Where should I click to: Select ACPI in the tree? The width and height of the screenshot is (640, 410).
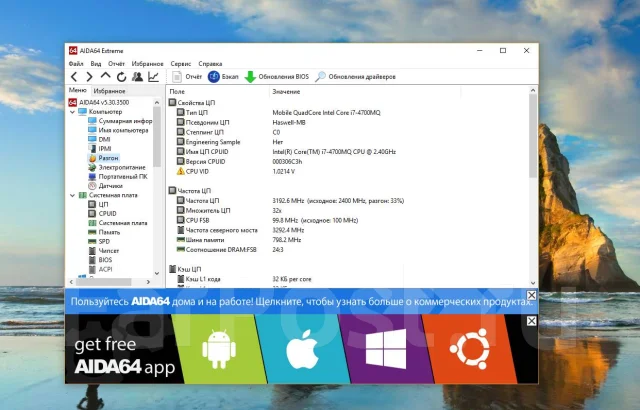click(x=100, y=269)
